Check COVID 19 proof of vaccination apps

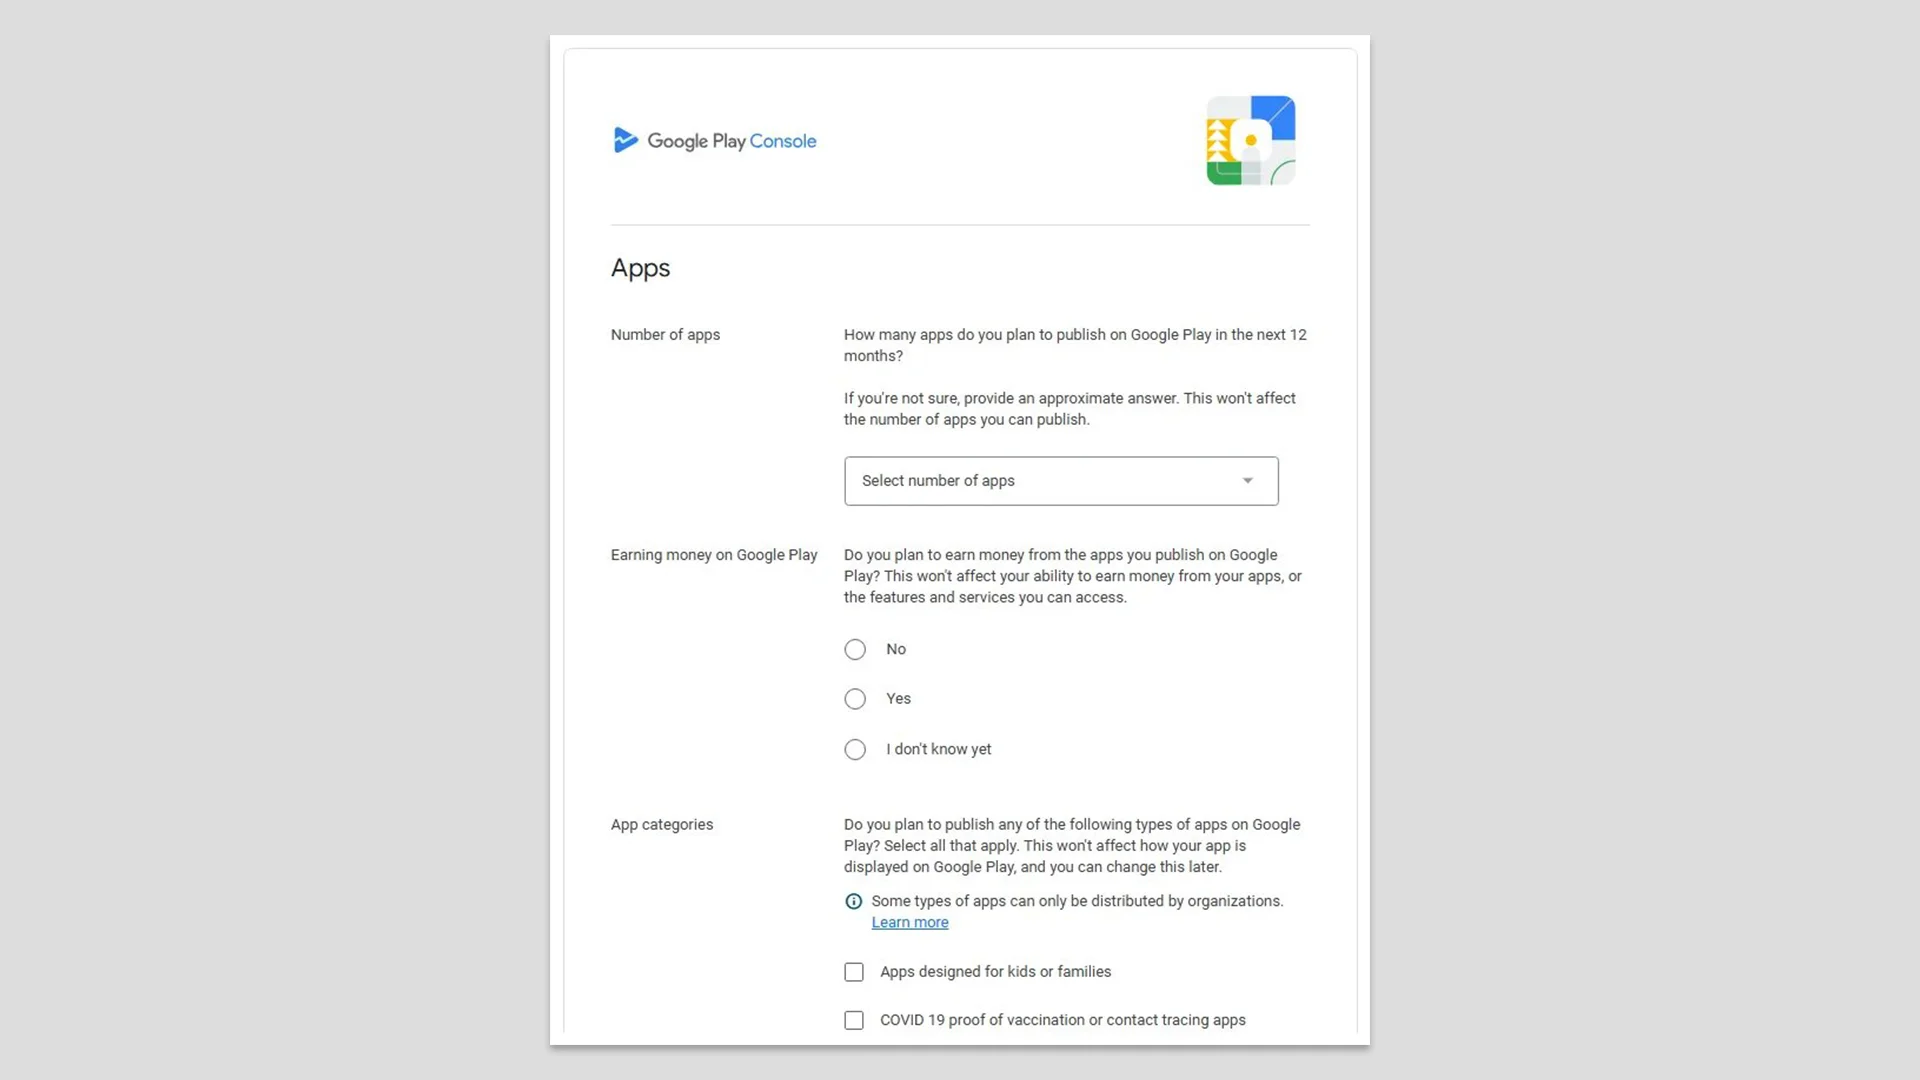[x=854, y=1020]
